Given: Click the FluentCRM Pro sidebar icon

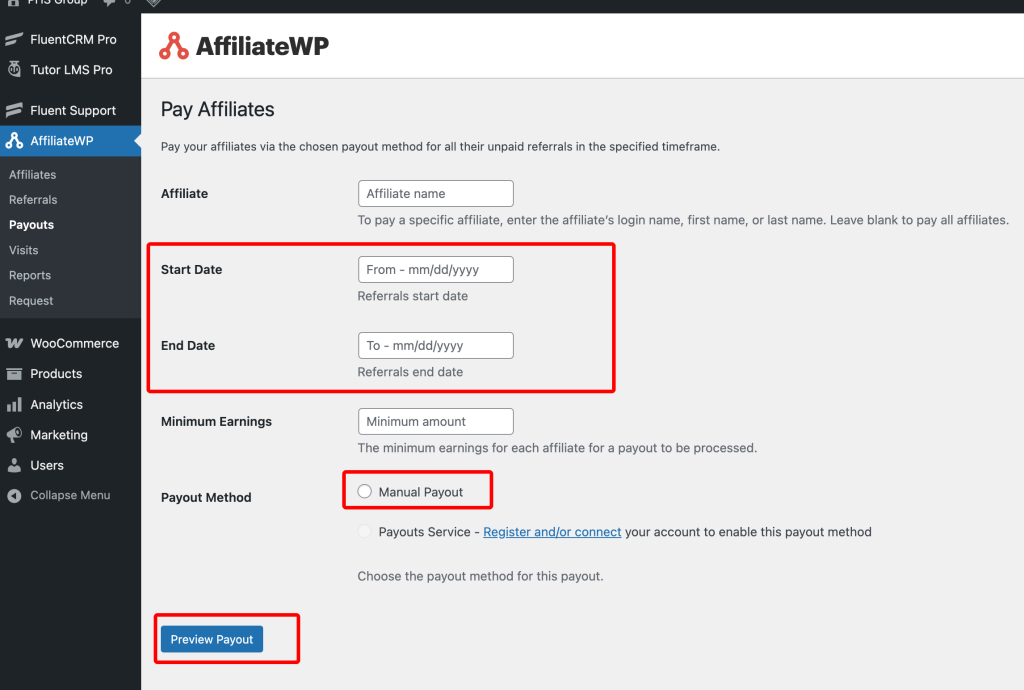Looking at the screenshot, I should coord(14,40).
